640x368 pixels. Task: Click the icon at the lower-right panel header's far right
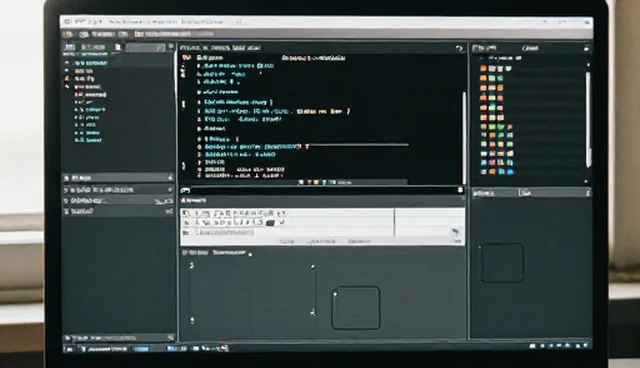588,193
